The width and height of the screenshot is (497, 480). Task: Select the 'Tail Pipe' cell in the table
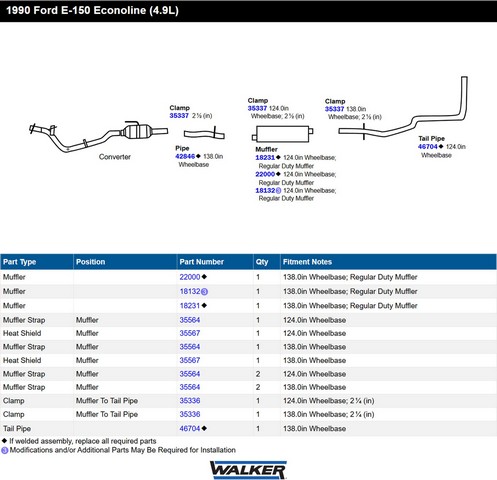17,429
